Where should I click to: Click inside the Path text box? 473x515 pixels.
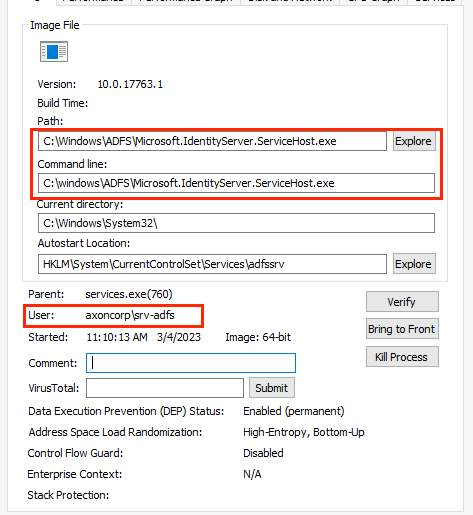pyautogui.click(x=212, y=141)
